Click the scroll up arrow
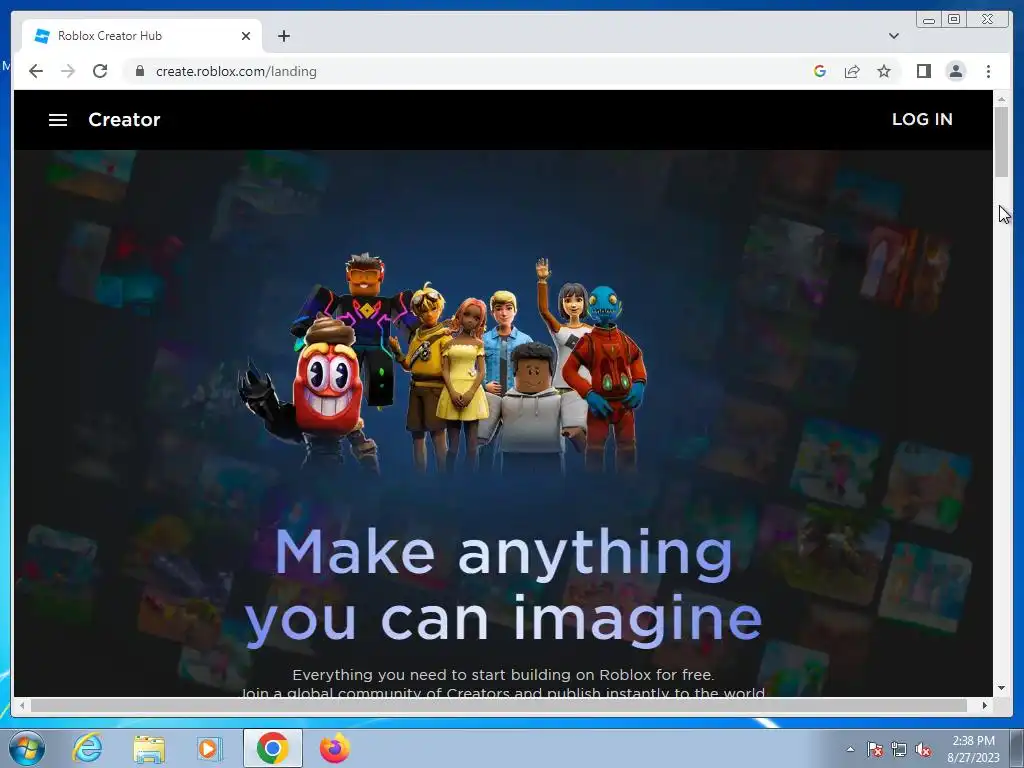The image size is (1024, 768). click(x=1001, y=99)
